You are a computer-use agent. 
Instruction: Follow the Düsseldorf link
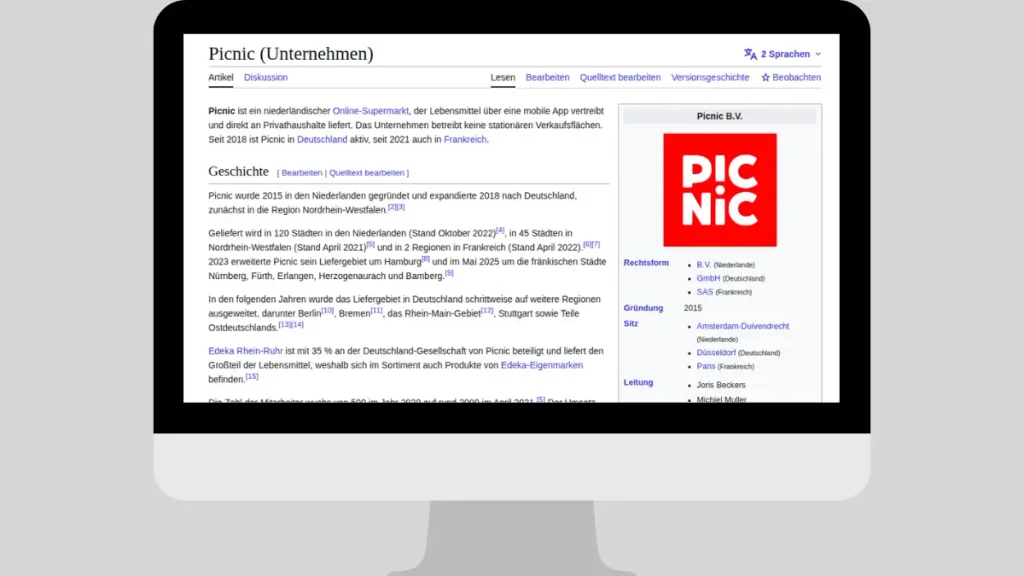coord(716,353)
